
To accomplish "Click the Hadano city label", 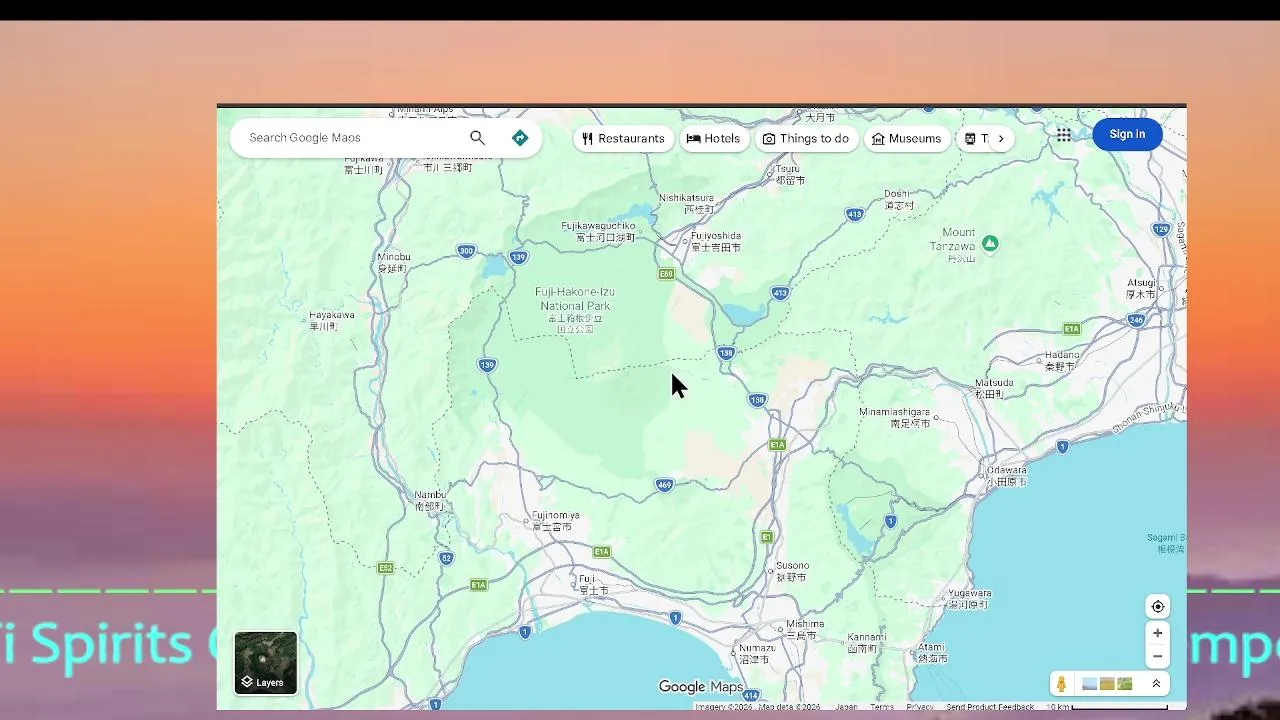I will tap(1060, 360).
